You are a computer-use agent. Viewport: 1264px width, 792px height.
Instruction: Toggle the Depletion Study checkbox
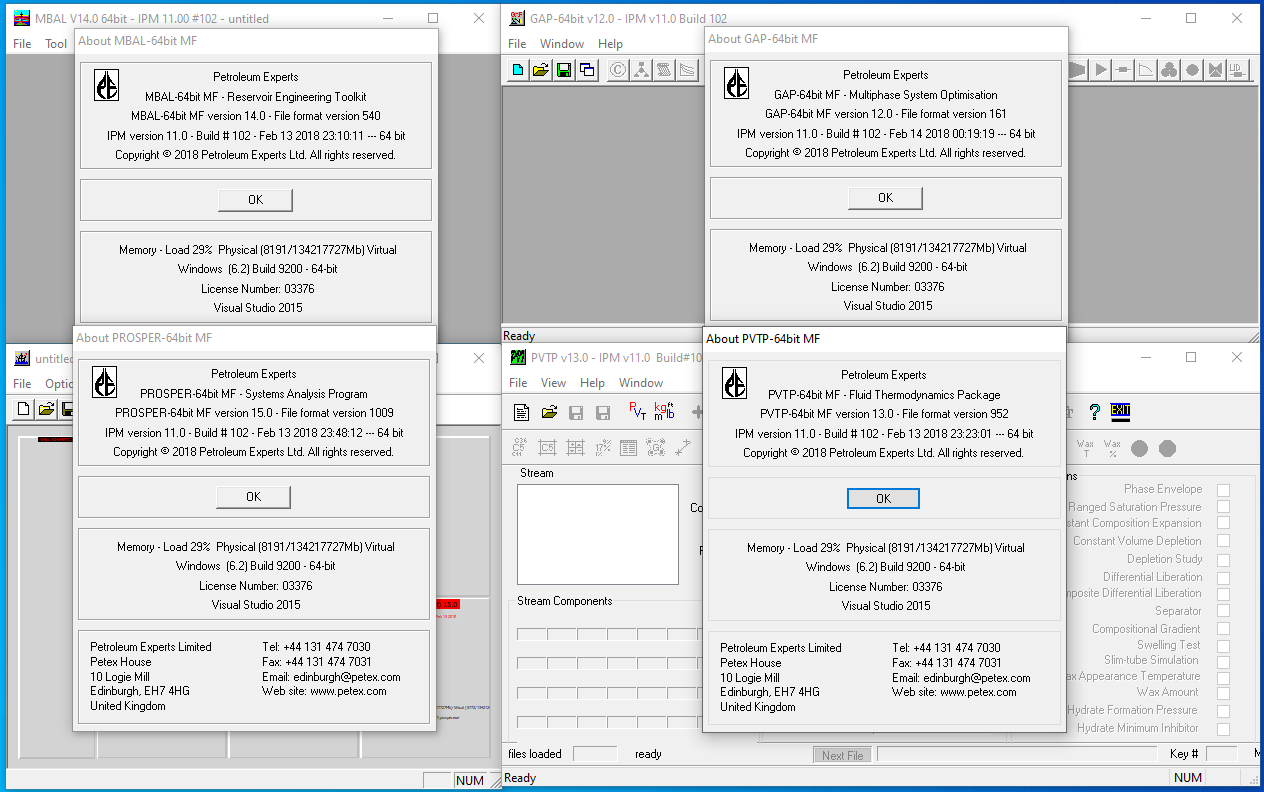pos(1223,560)
